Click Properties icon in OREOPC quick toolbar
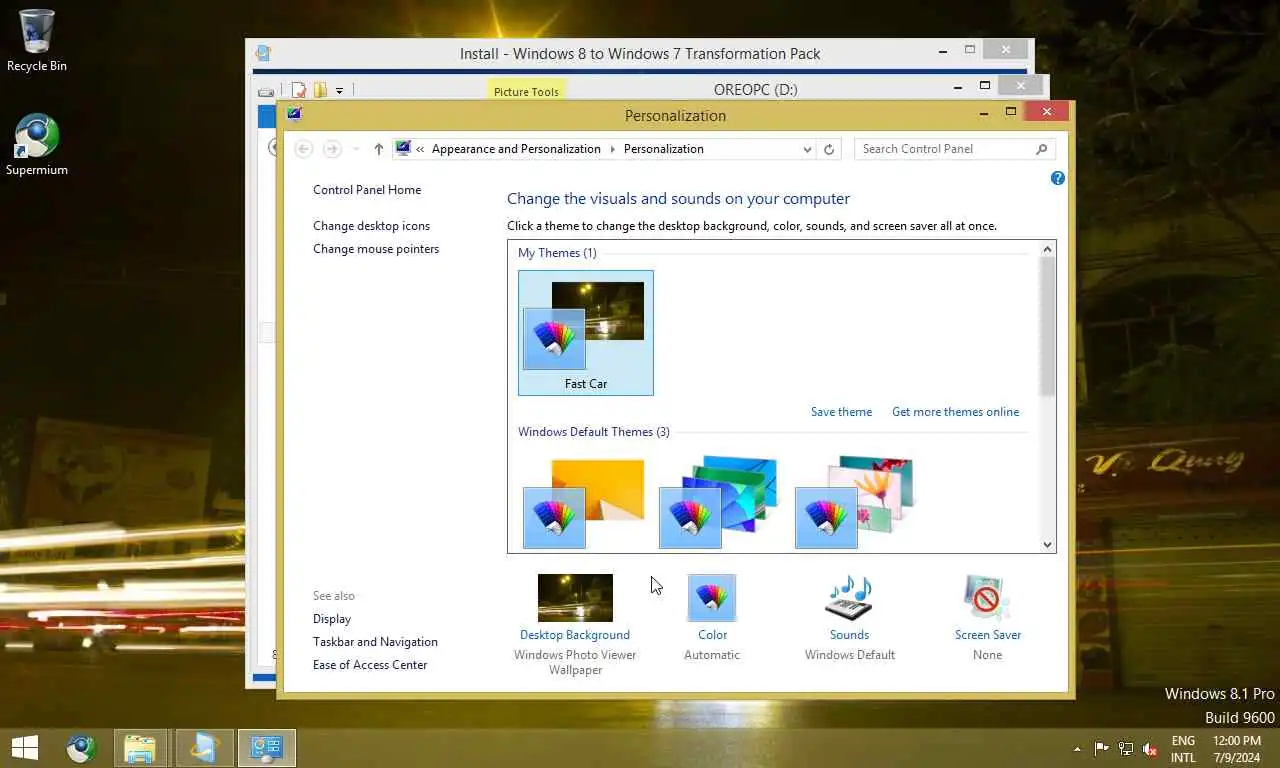The height and width of the screenshot is (768, 1280). (299, 91)
